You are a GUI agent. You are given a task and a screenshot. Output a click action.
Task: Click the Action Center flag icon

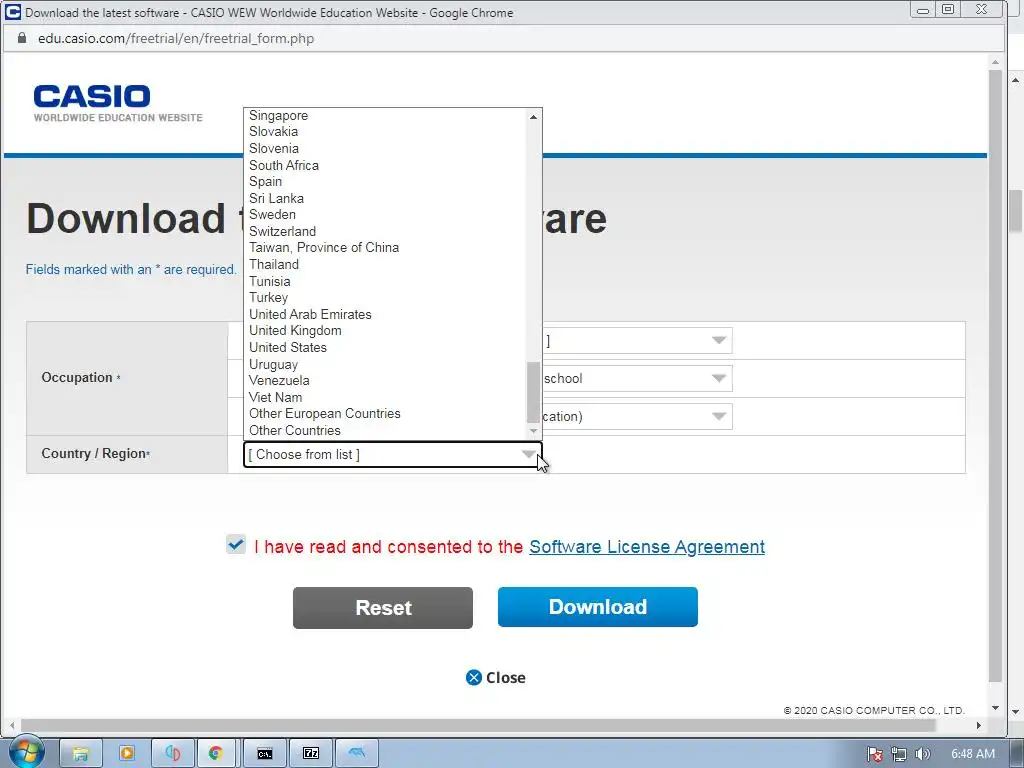click(874, 754)
